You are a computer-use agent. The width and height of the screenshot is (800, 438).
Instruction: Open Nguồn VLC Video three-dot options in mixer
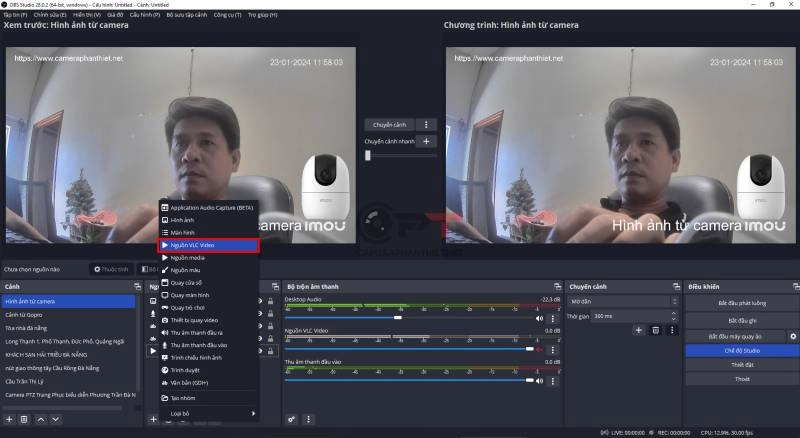tap(553, 350)
